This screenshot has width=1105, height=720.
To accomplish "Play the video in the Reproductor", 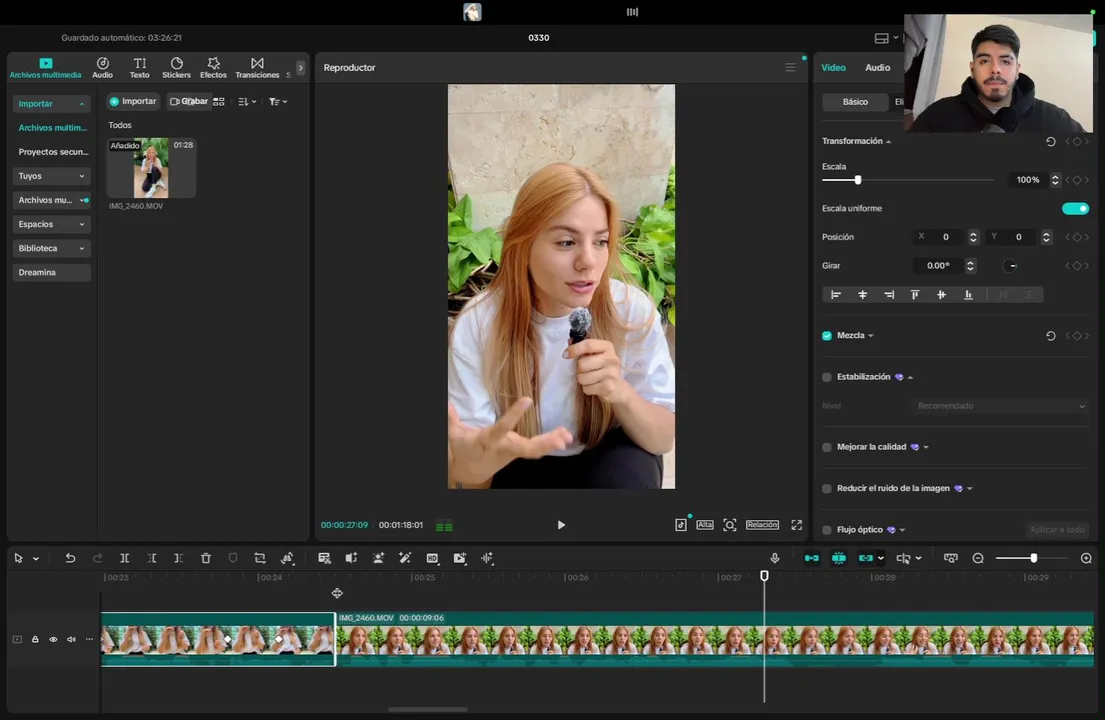I will point(561,525).
